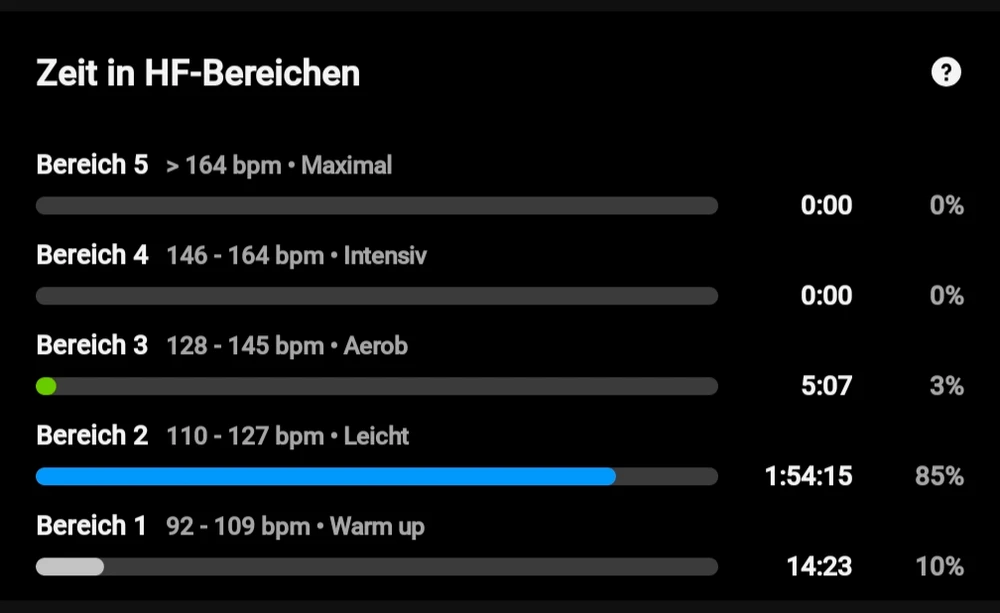The height and width of the screenshot is (613, 1000).
Task: Select the empty Bereich 4 bar
Action: point(377,296)
